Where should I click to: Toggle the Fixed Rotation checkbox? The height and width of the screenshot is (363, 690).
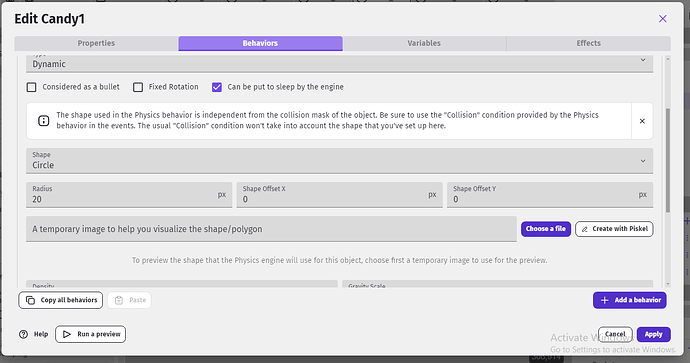(138, 87)
